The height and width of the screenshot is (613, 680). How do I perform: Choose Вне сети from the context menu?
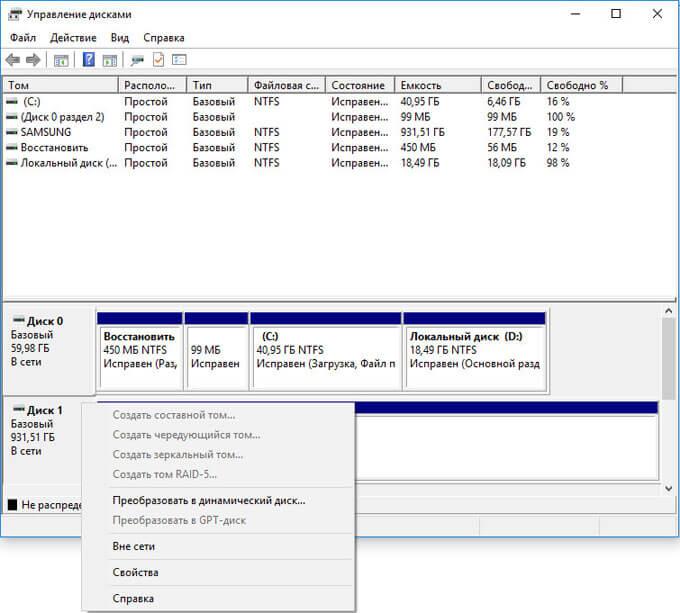134,546
